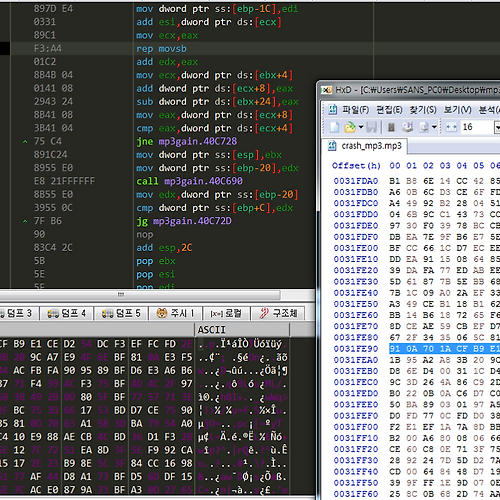Viewport: 500px width, 500px height.
Task: Click offset 0031FE90 in HxD
Action: pos(356,349)
